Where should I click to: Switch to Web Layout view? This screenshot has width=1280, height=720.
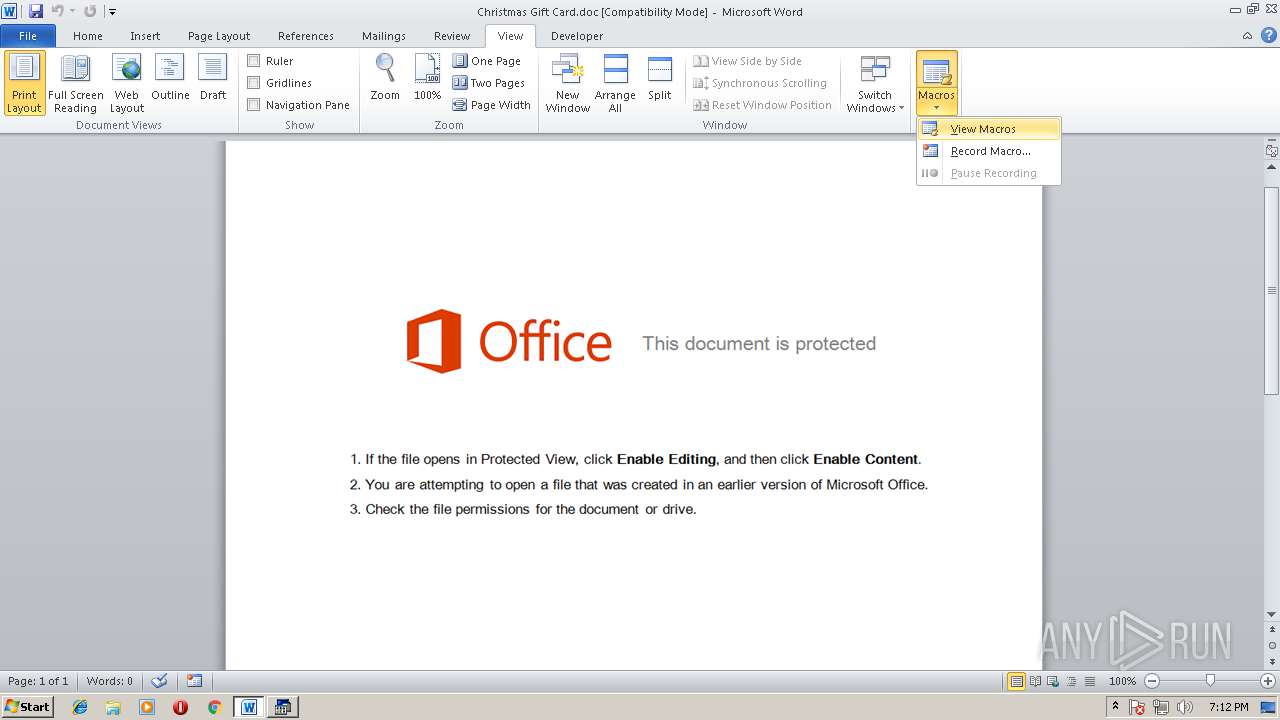[x=127, y=84]
